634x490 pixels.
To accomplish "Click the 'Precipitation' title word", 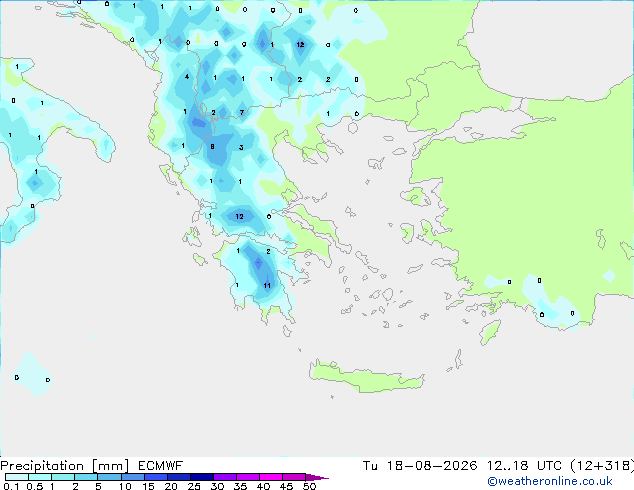I will point(42,466).
